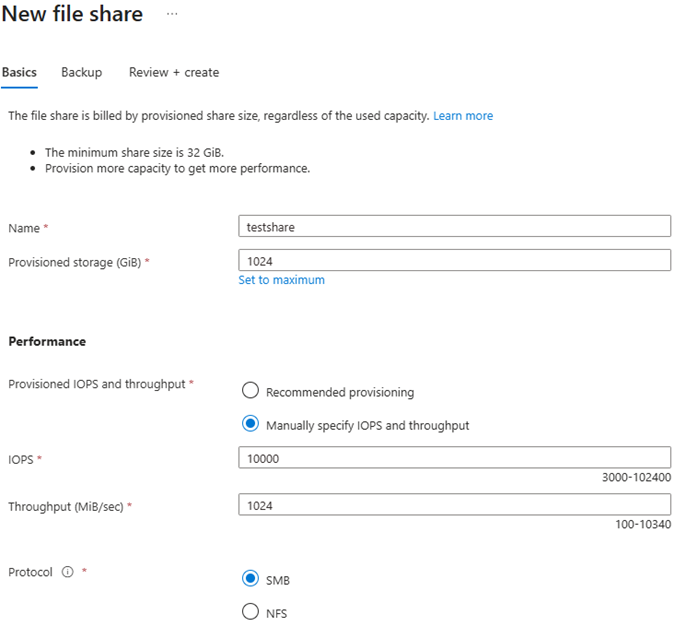Screen dimensions: 686x627
Task: Choose the SMB protocol radio button
Action: [x=250, y=578]
